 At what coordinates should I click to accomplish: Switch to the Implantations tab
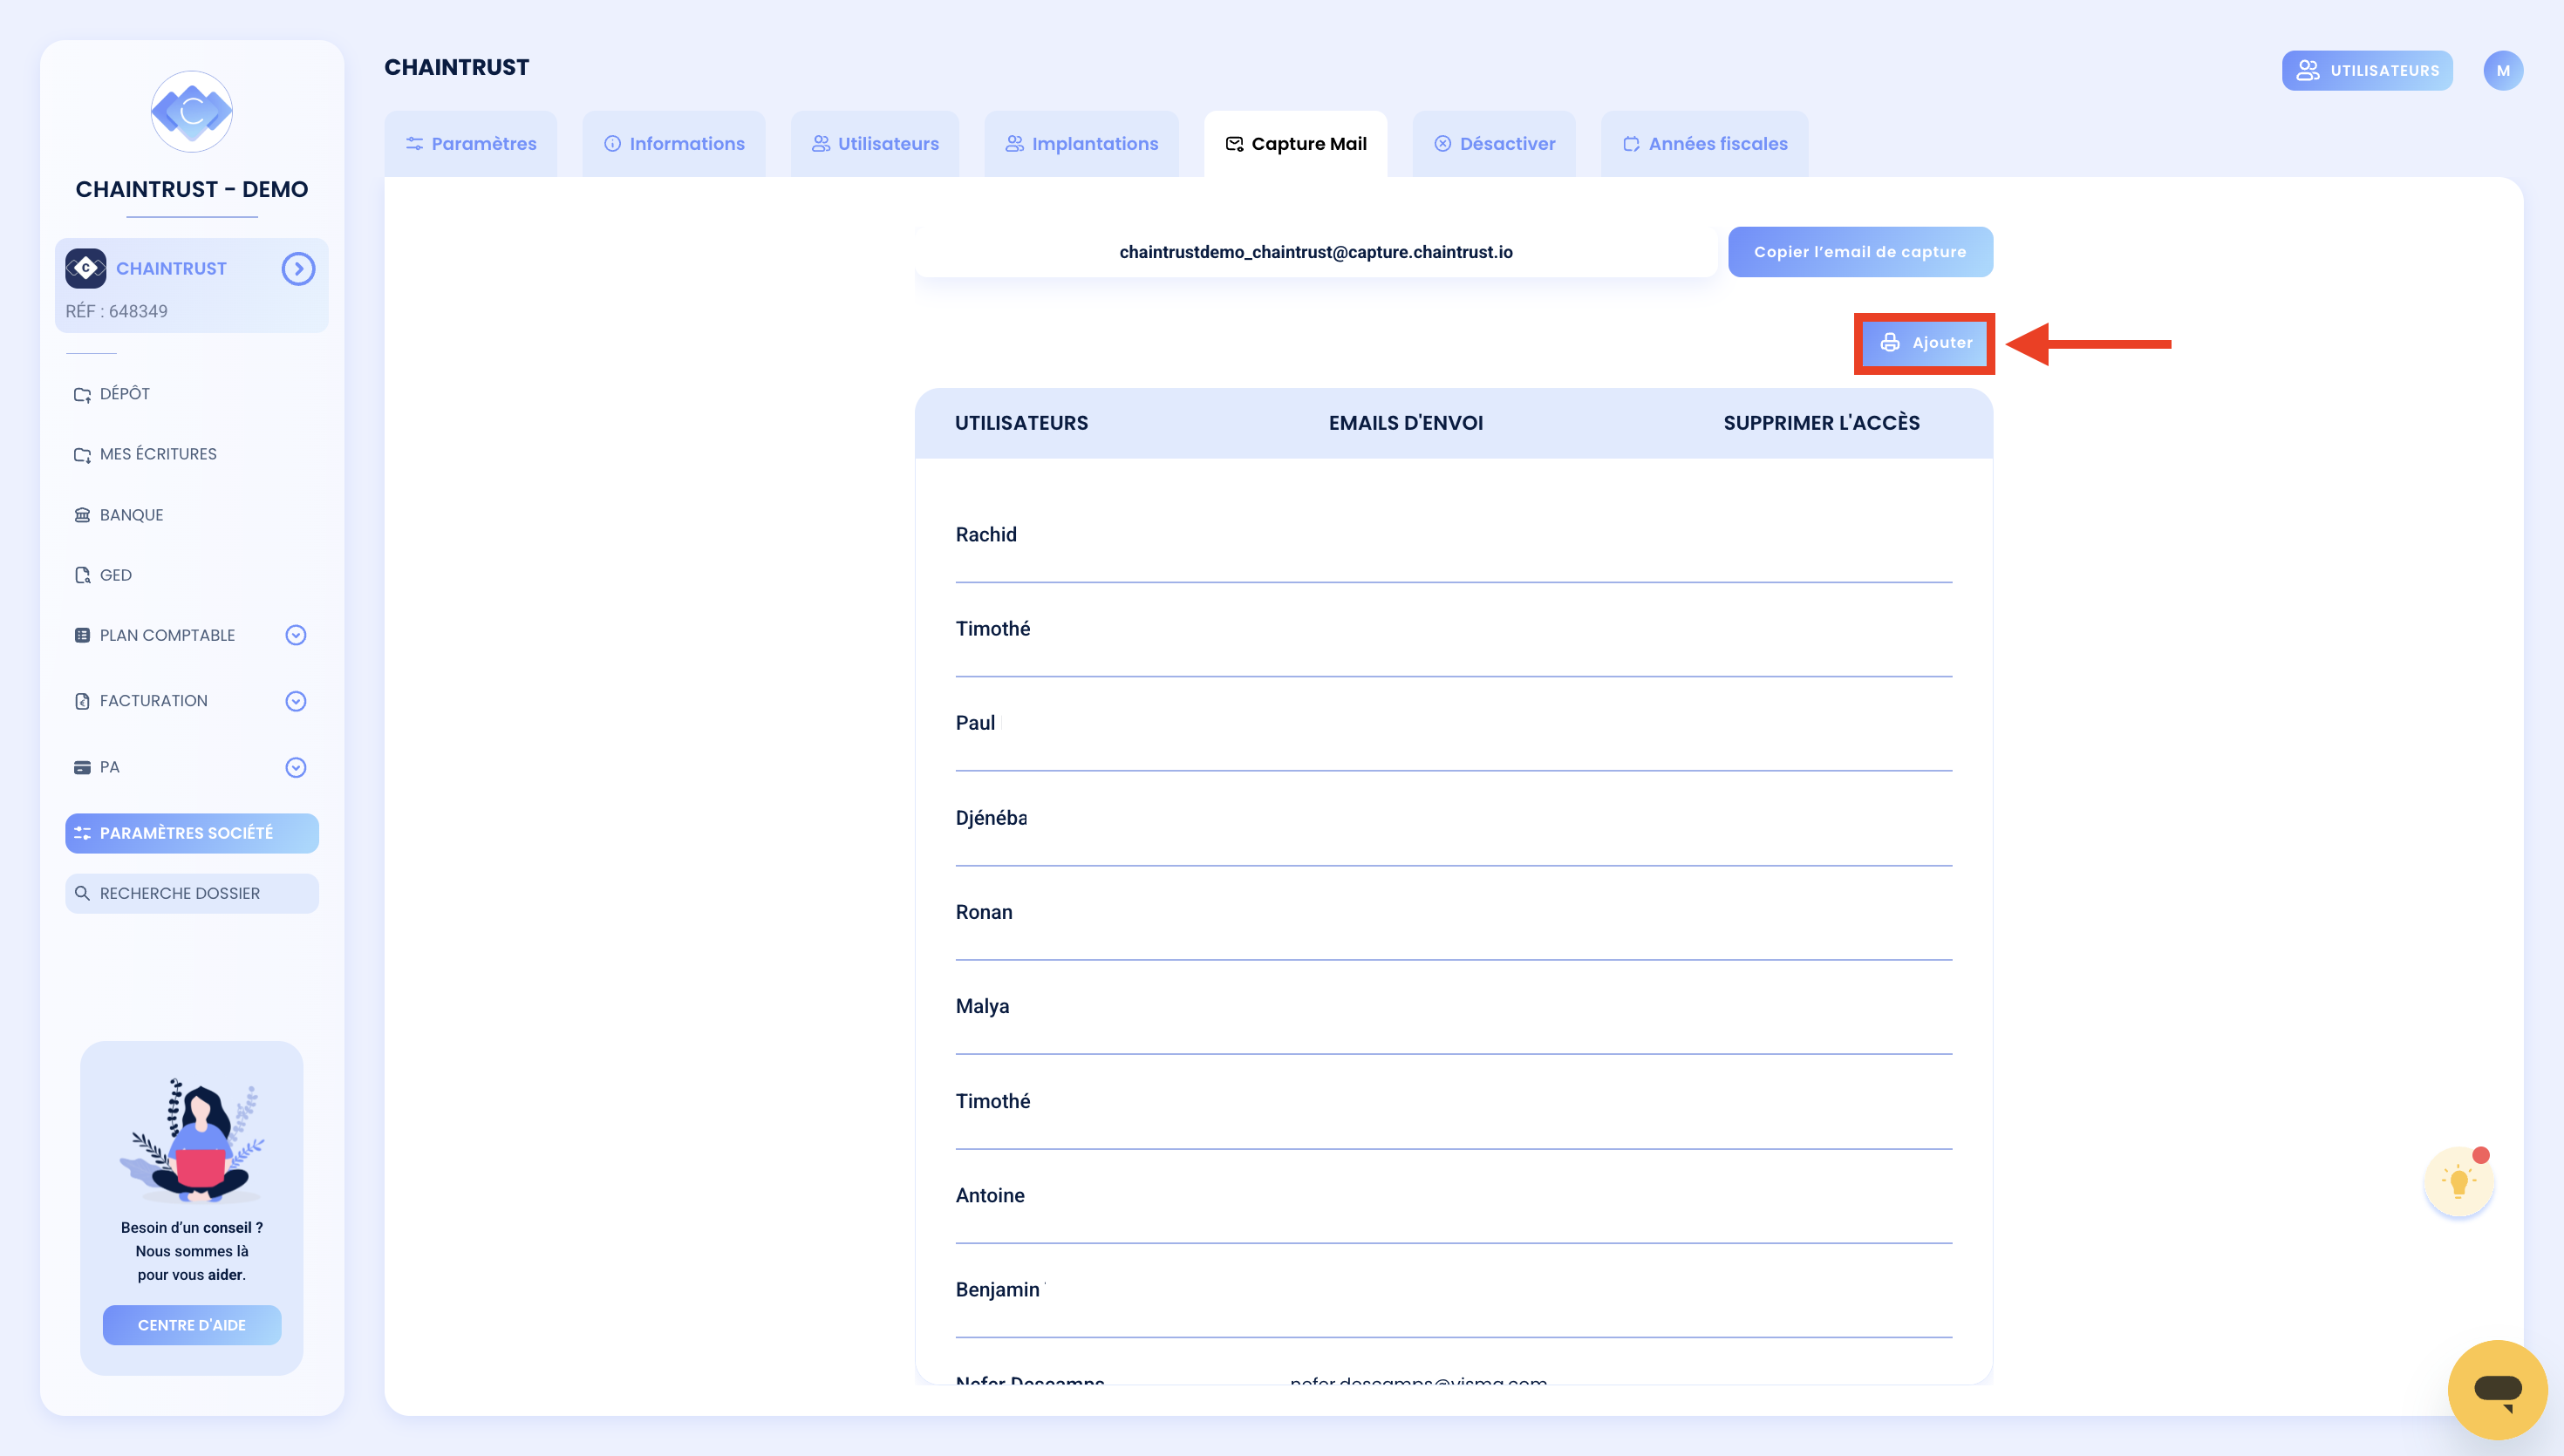pyautogui.click(x=1082, y=144)
